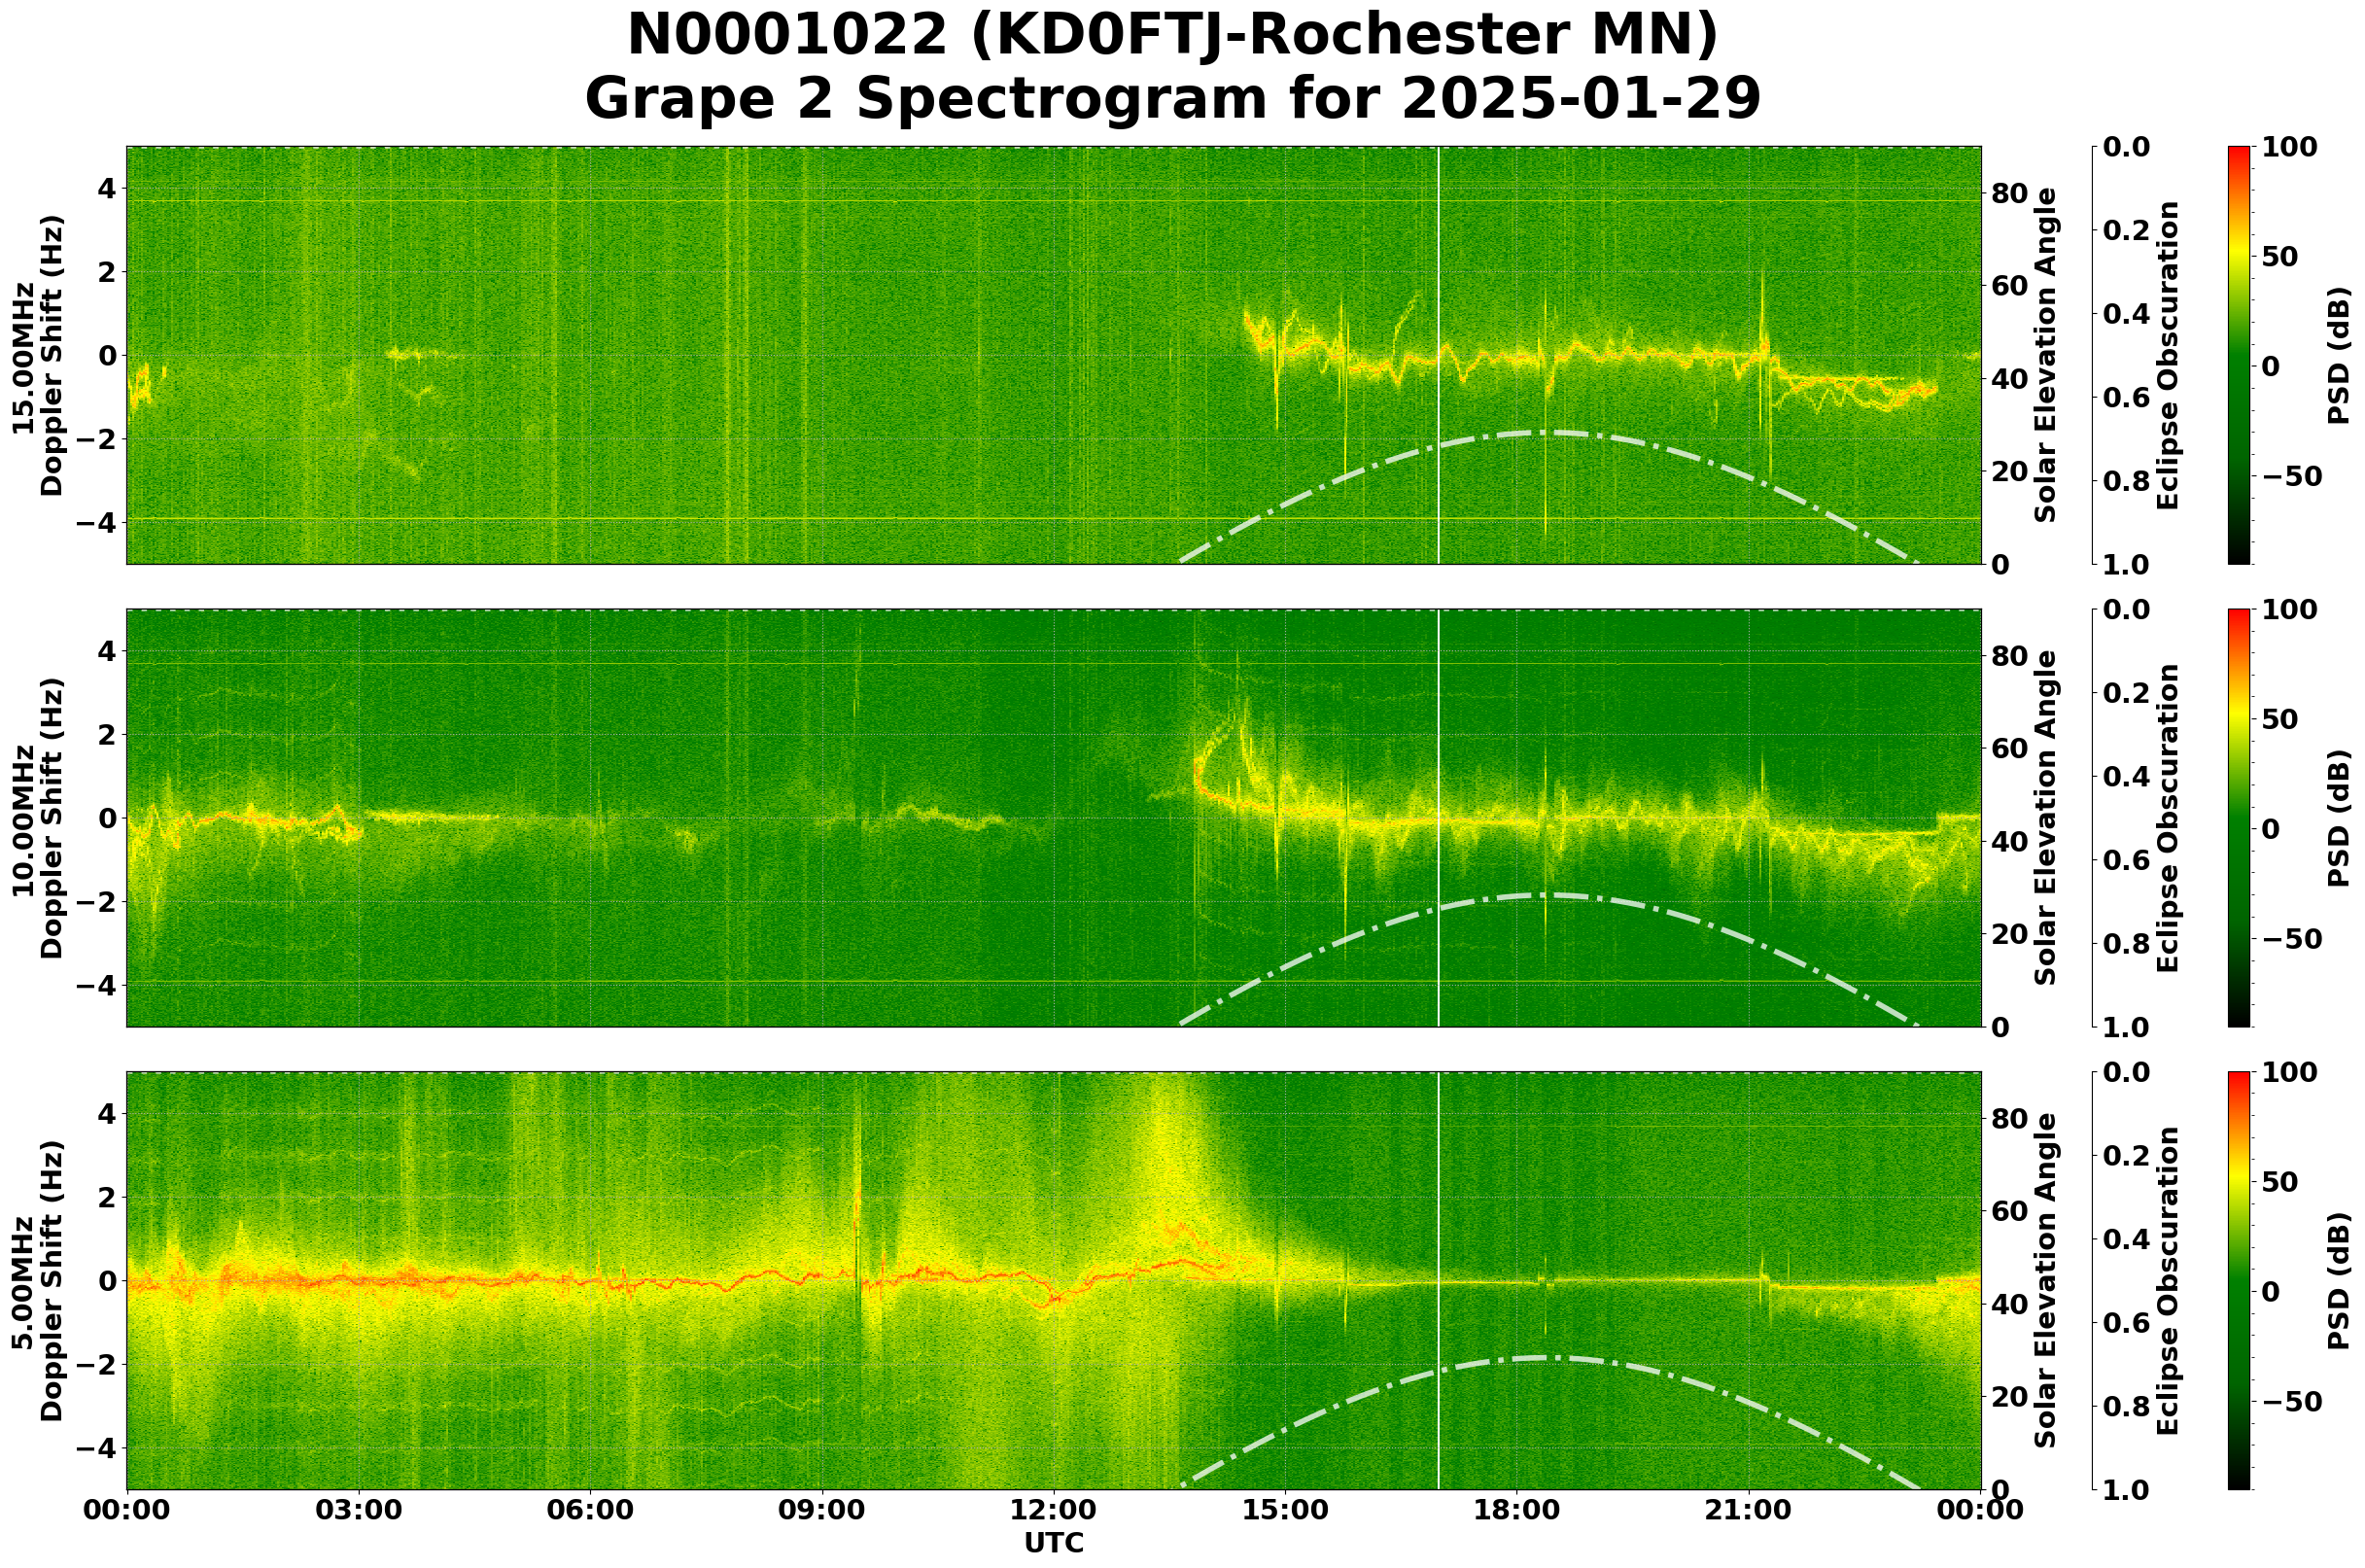This screenshot has height=1568, width=2365.
Task: Click the UTC axis label
Action: coord(1055,1545)
